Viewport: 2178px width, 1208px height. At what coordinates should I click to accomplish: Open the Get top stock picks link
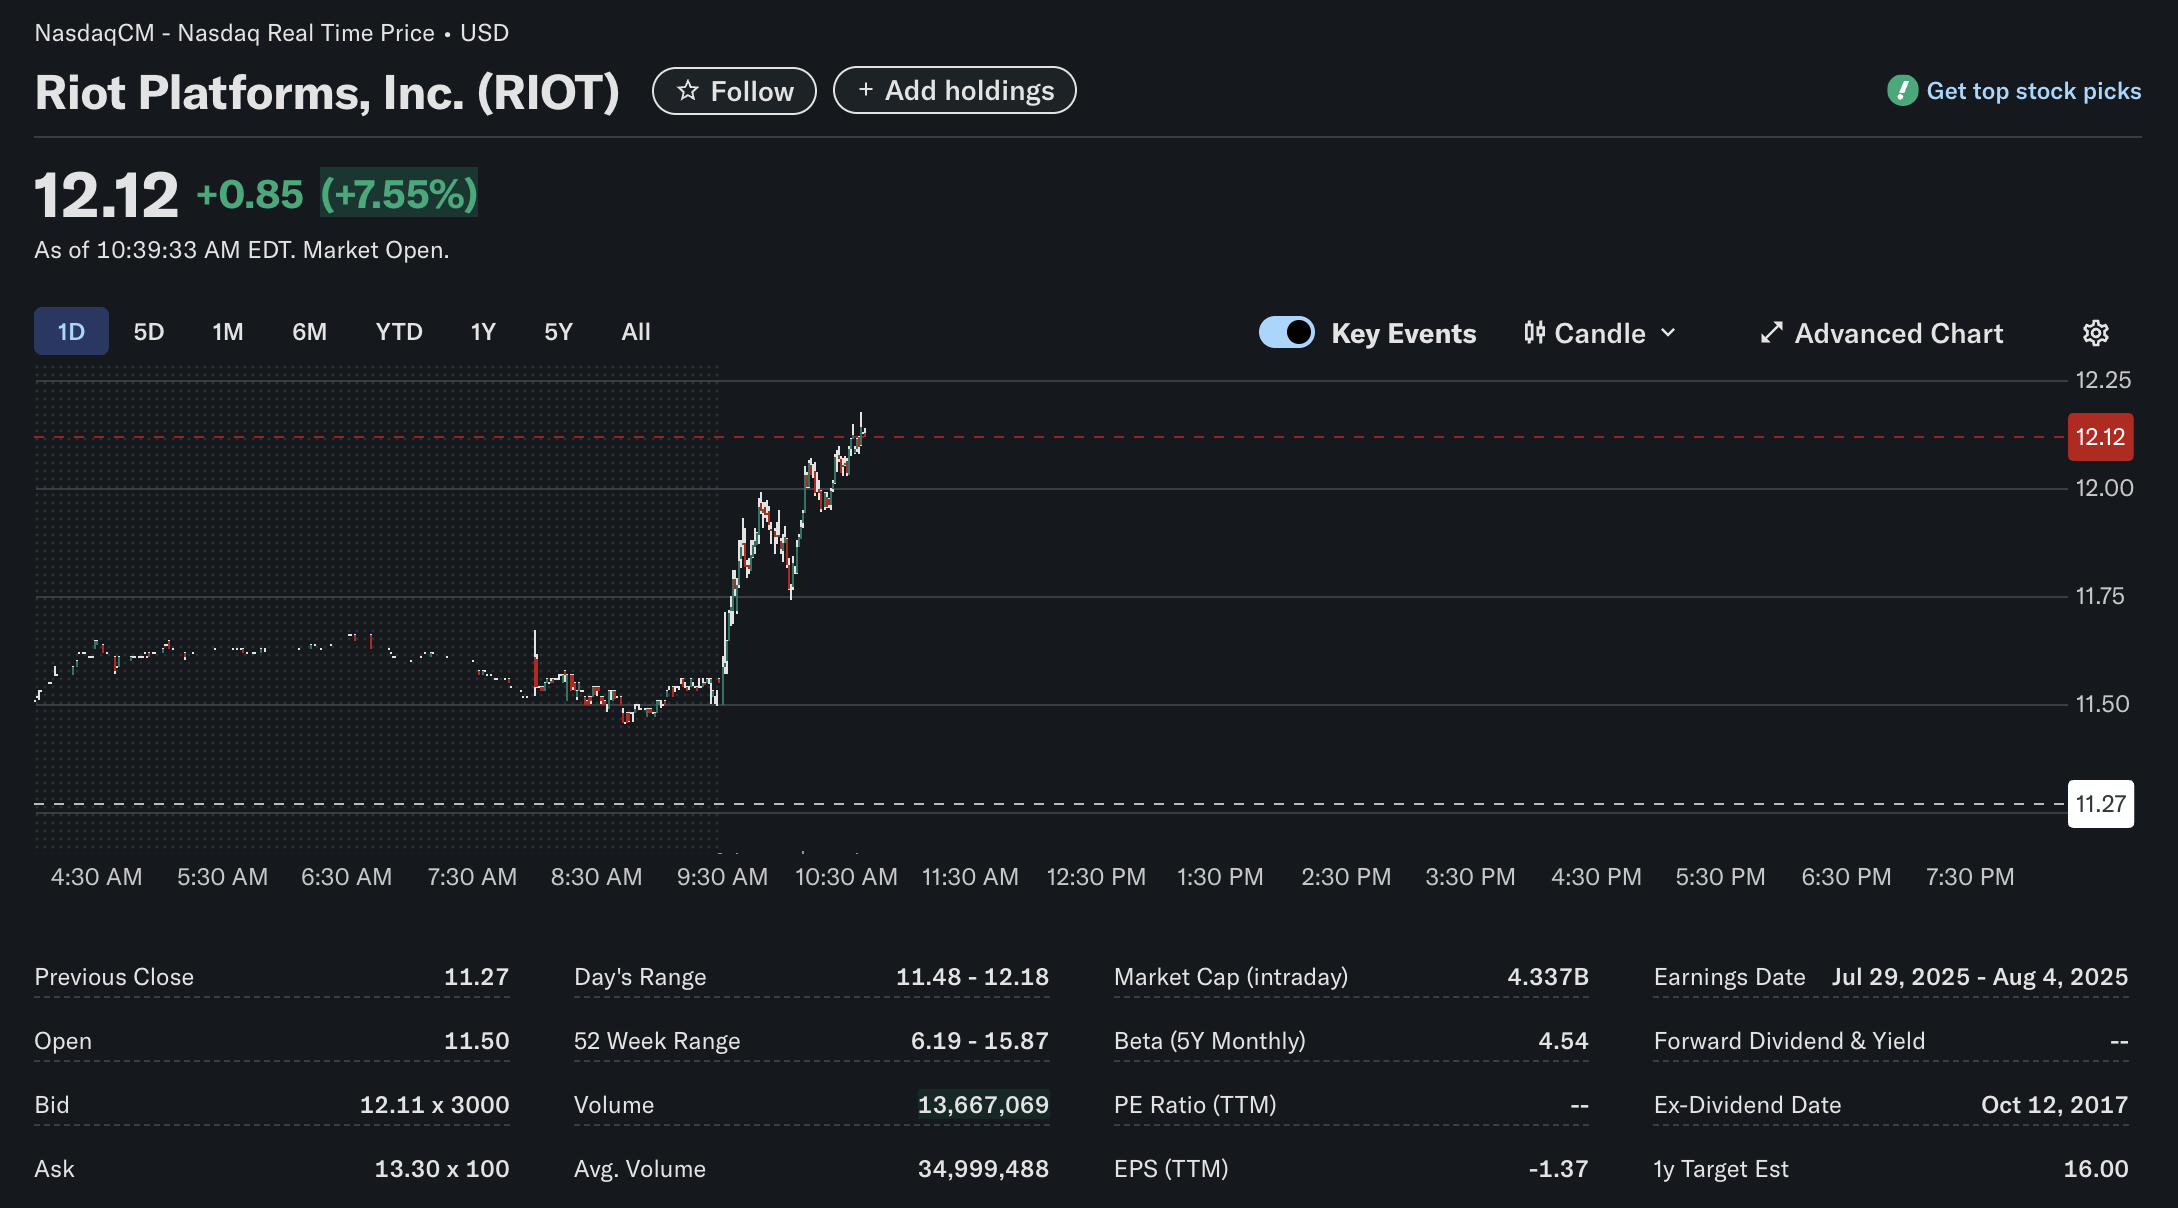pos(2014,91)
